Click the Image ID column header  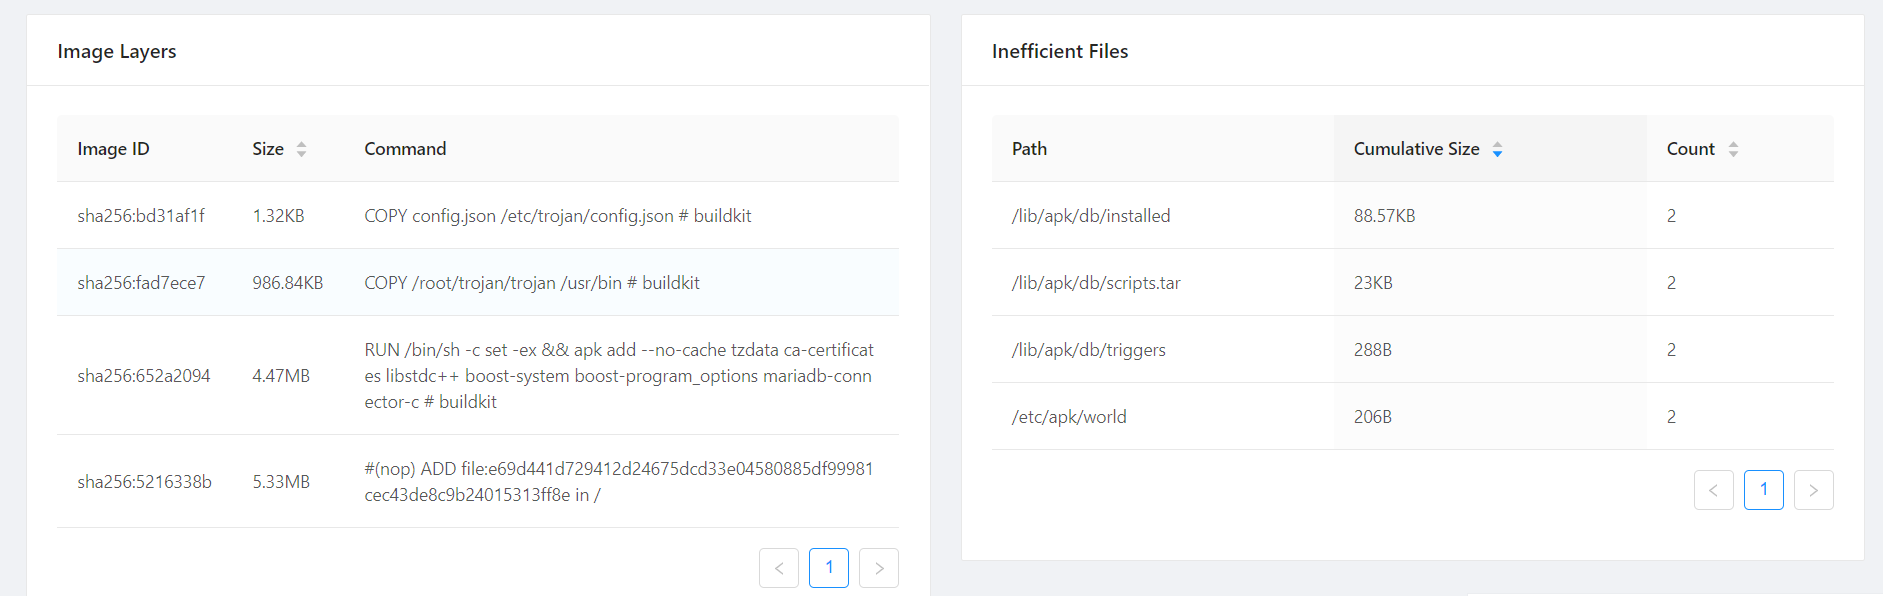pos(113,149)
